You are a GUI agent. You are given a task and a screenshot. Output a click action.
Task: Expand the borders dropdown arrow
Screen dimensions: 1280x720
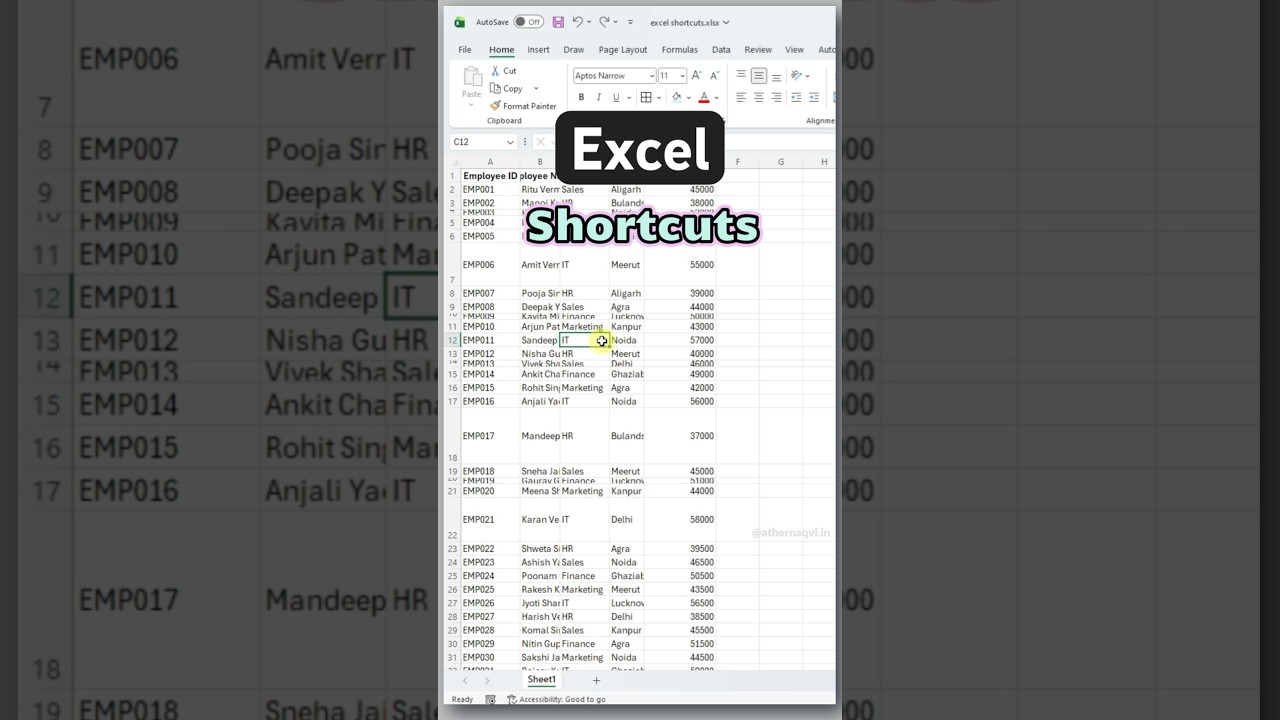tap(659, 97)
